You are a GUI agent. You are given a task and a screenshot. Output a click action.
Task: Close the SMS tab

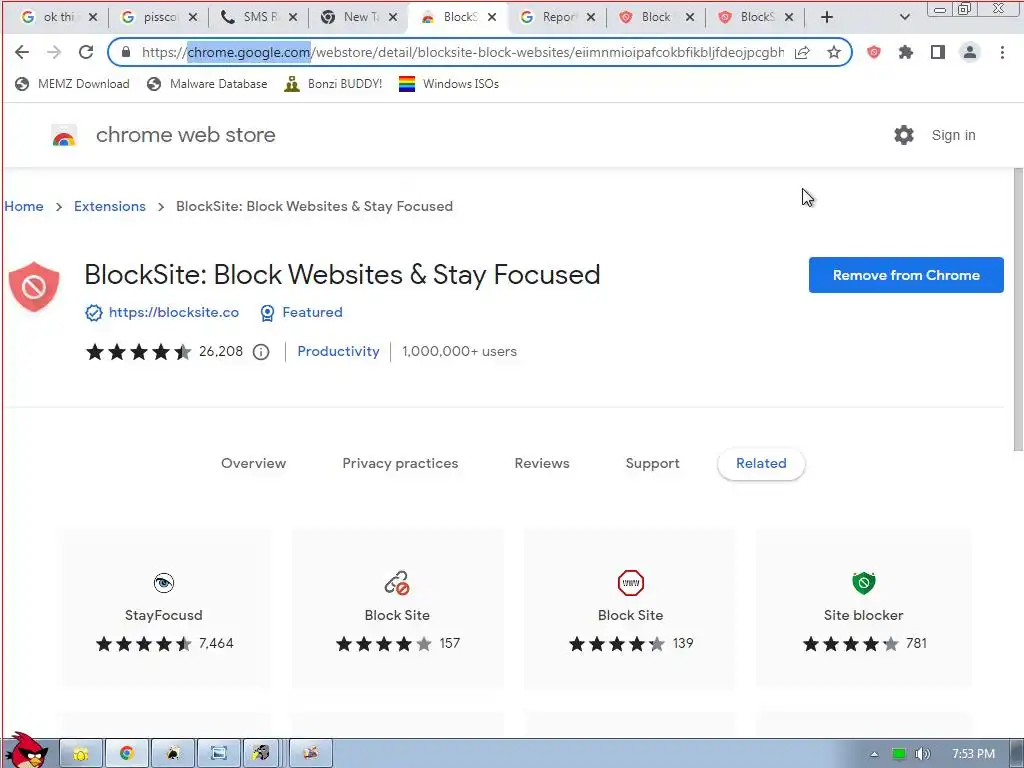[293, 17]
